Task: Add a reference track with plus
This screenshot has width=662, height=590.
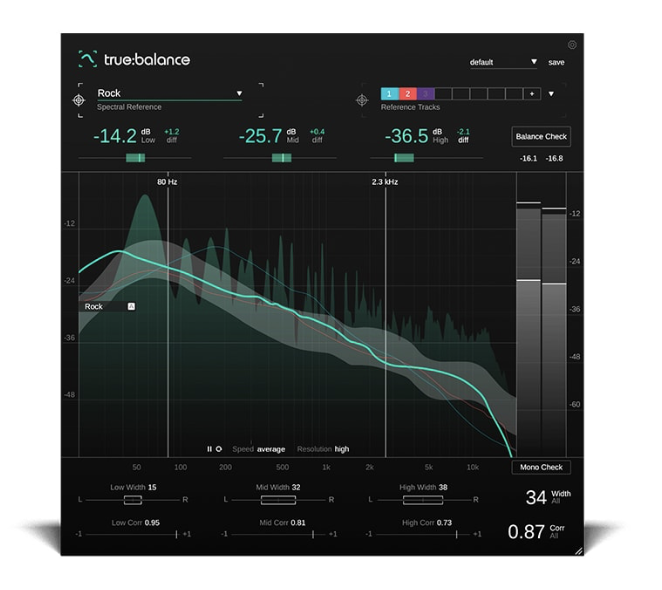Action: (x=532, y=94)
